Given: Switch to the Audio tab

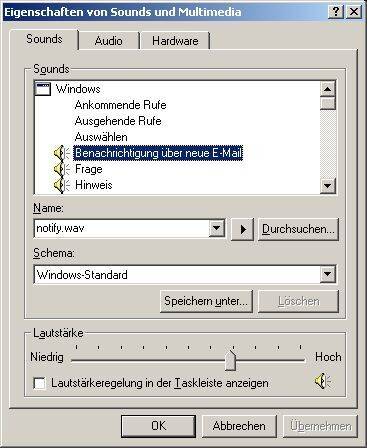Looking at the screenshot, I should [x=108, y=41].
